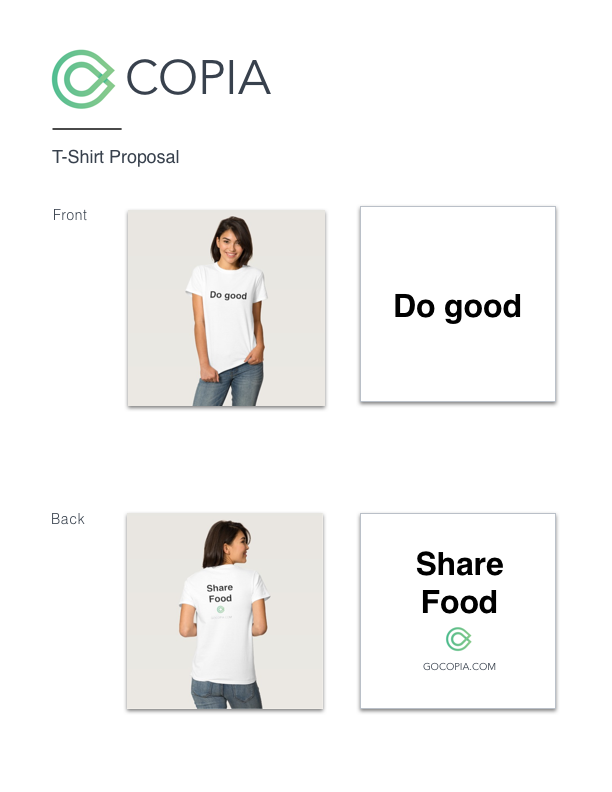Click the small green Copia icon in back design
The height and width of the screenshot is (792, 612).
point(458,639)
